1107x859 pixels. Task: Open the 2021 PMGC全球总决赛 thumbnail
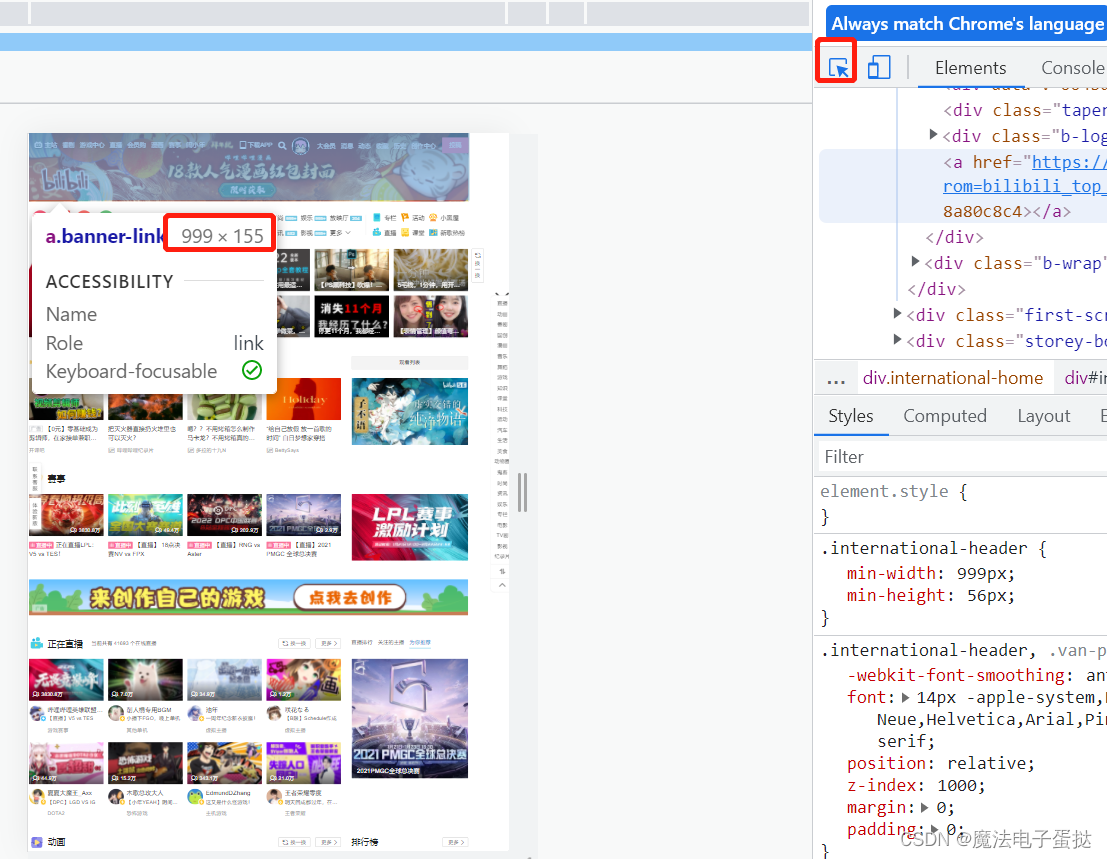(x=409, y=719)
